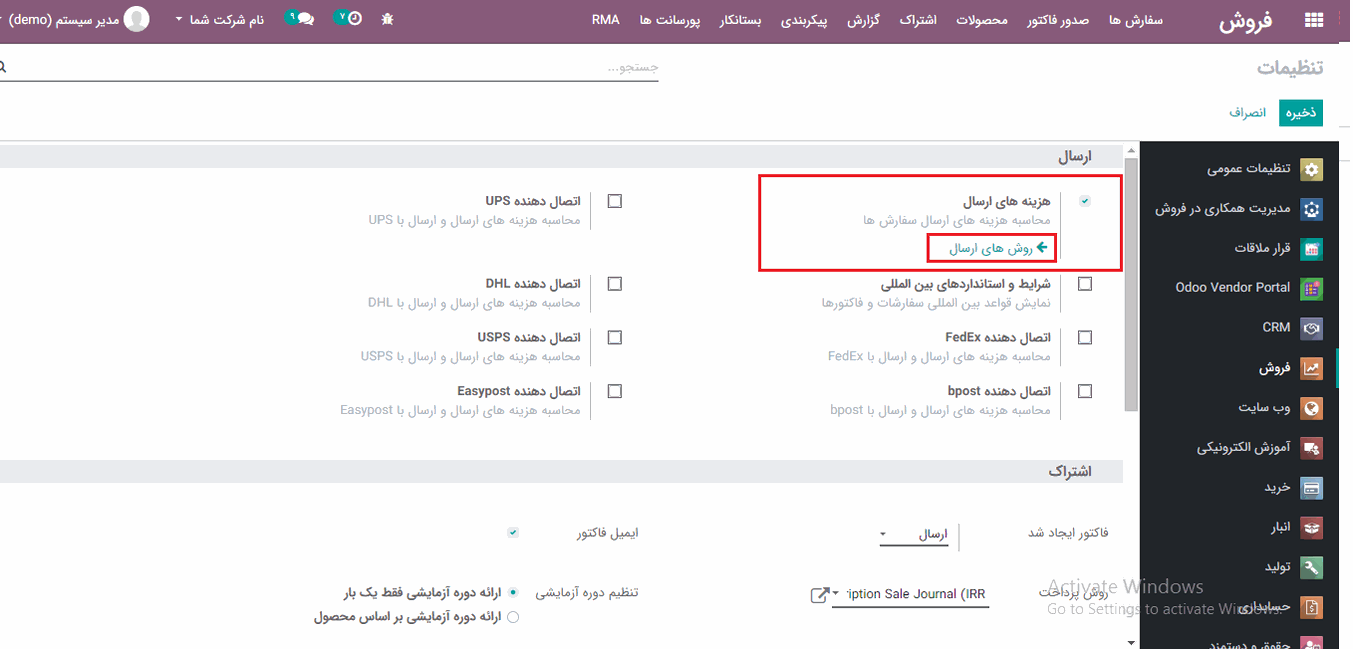Open the CRM settings sidebar icon

click(x=1312, y=328)
